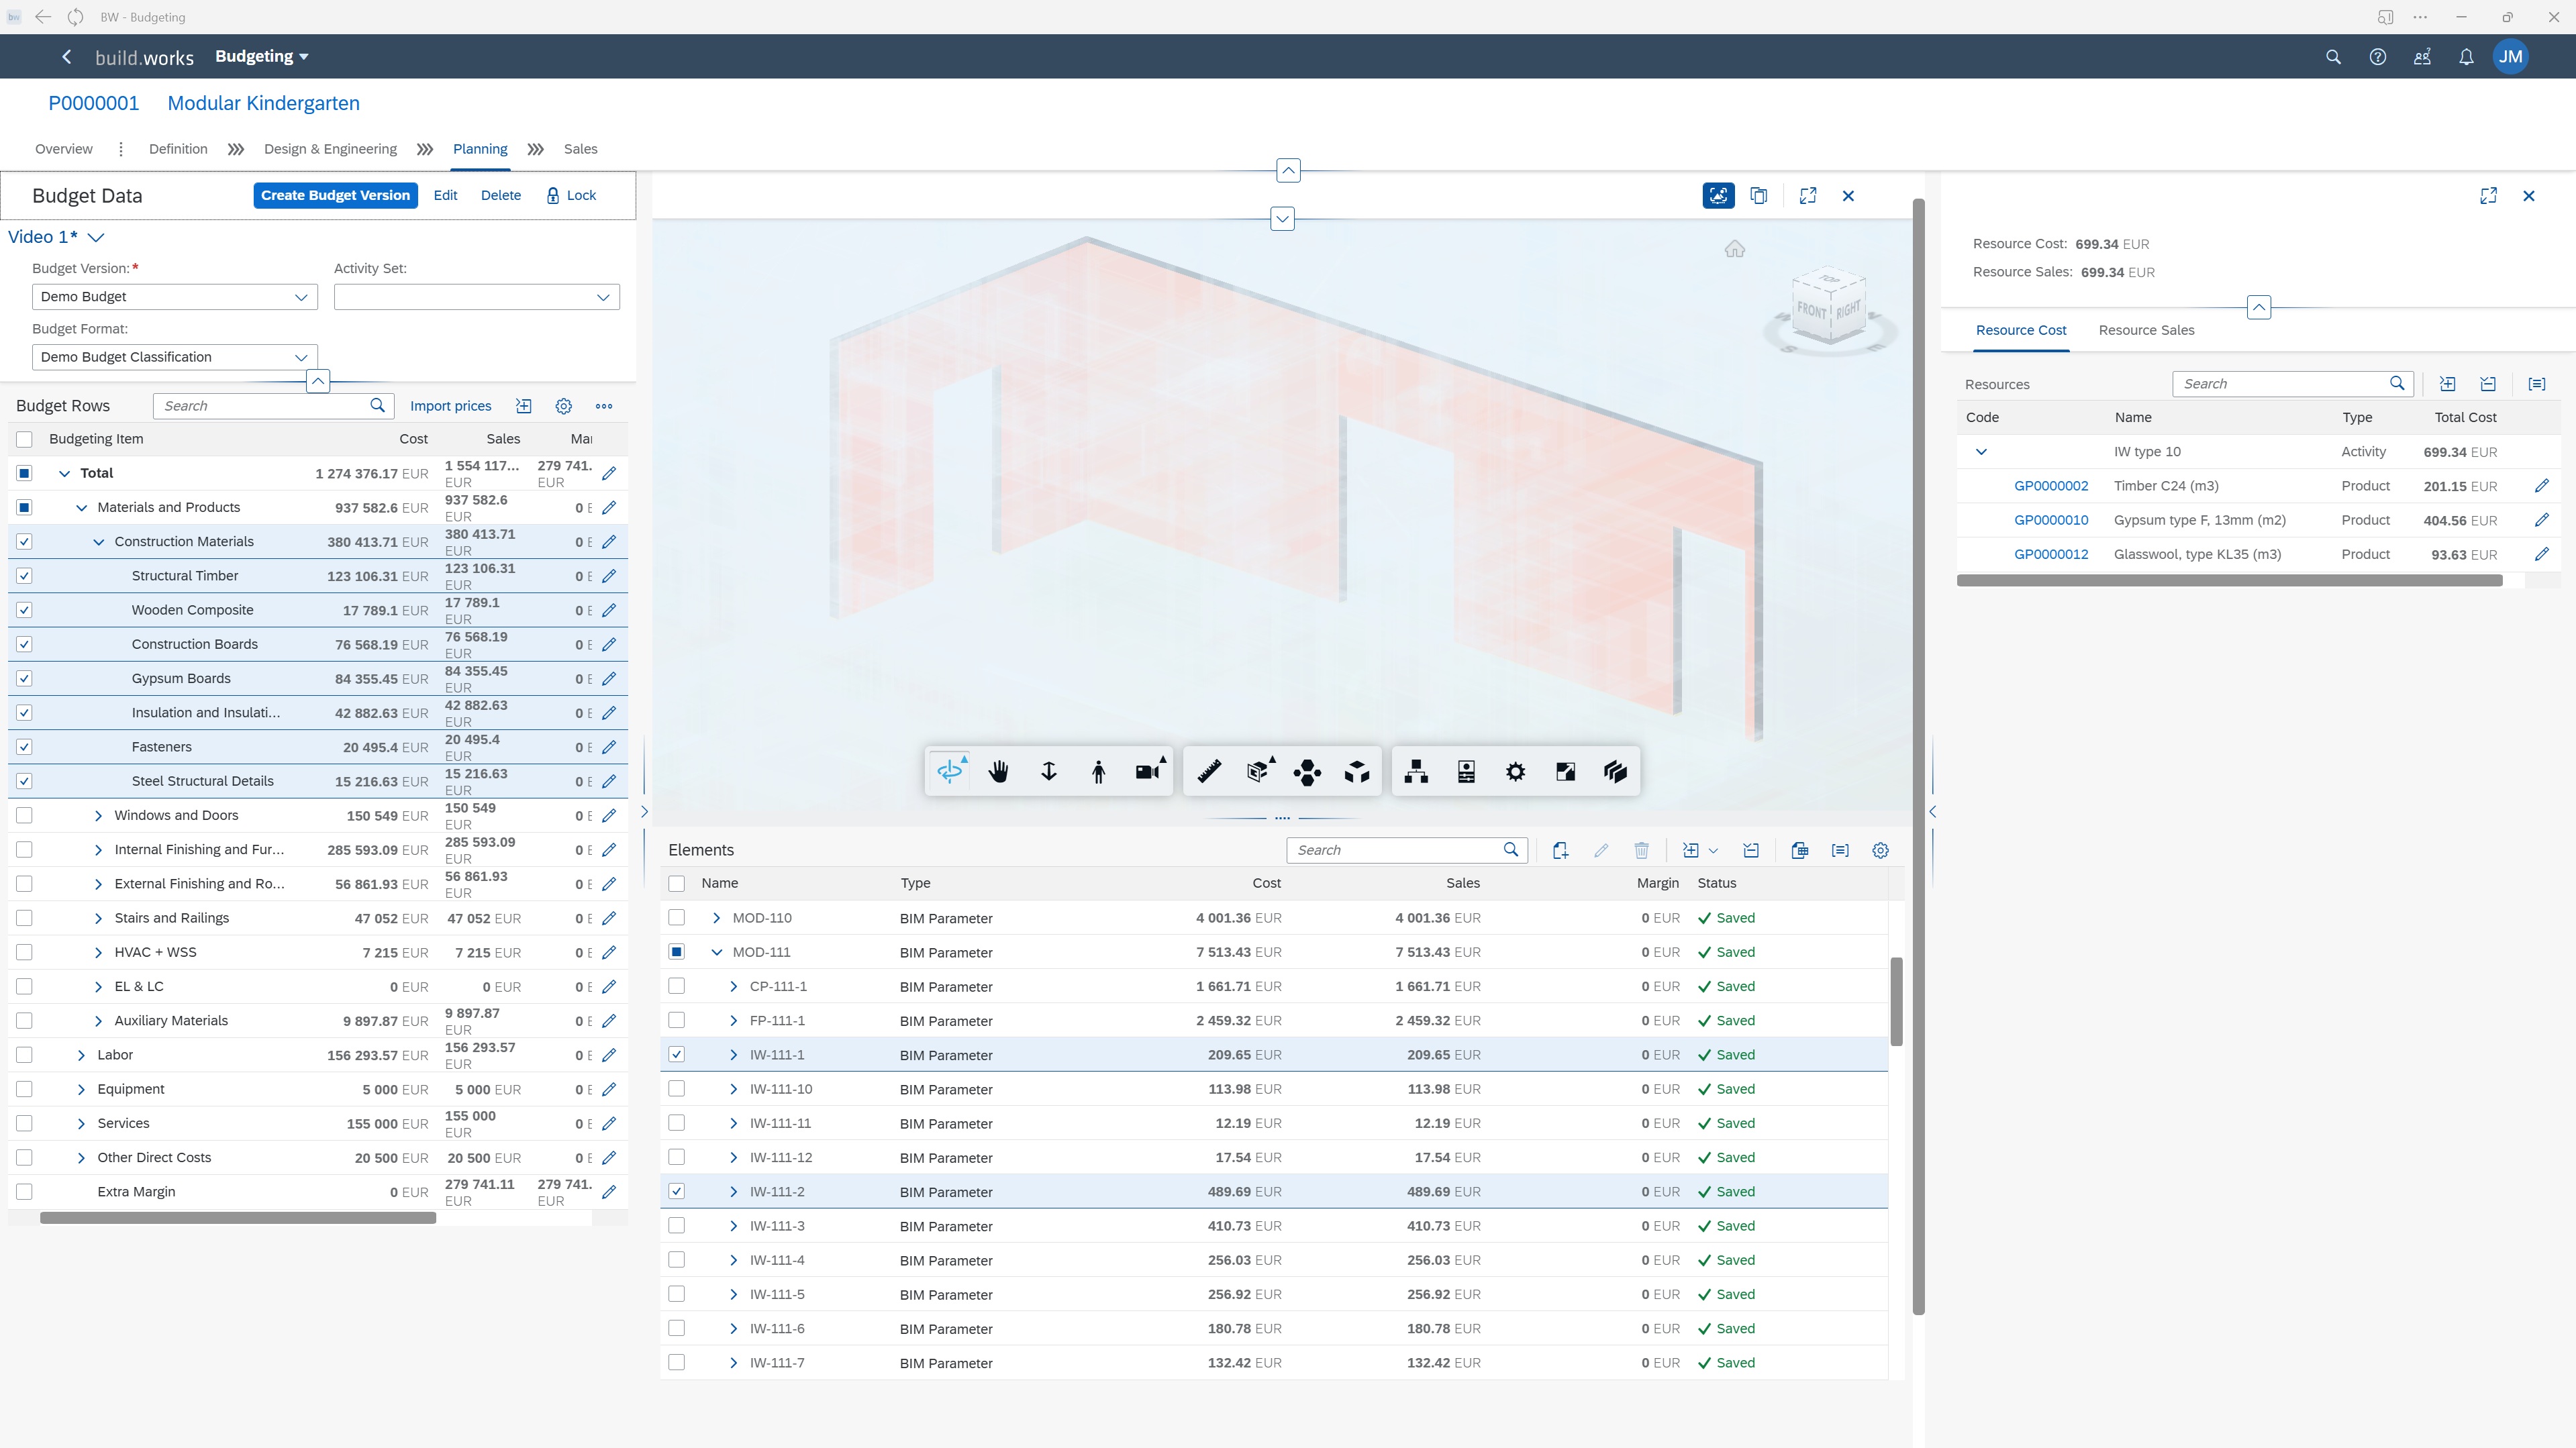This screenshot has height=1448, width=2576.
Task: Uncheck the Gypsum Boards budget row
Action: [25, 678]
